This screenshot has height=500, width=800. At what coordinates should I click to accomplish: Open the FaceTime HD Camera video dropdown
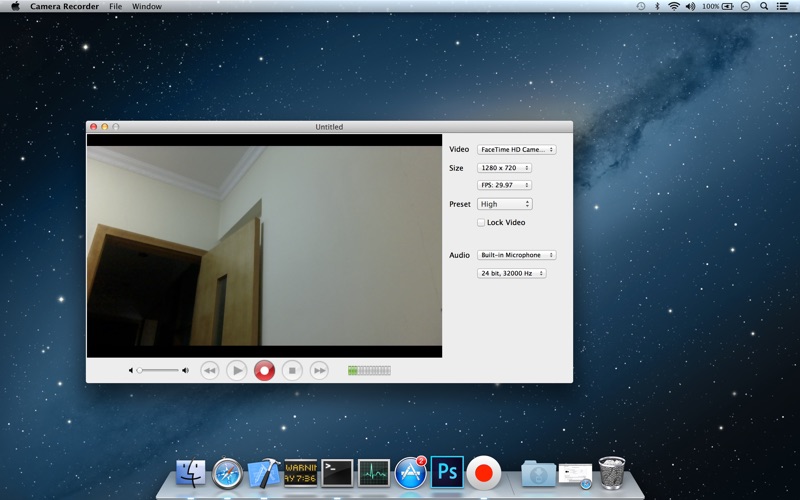516,149
